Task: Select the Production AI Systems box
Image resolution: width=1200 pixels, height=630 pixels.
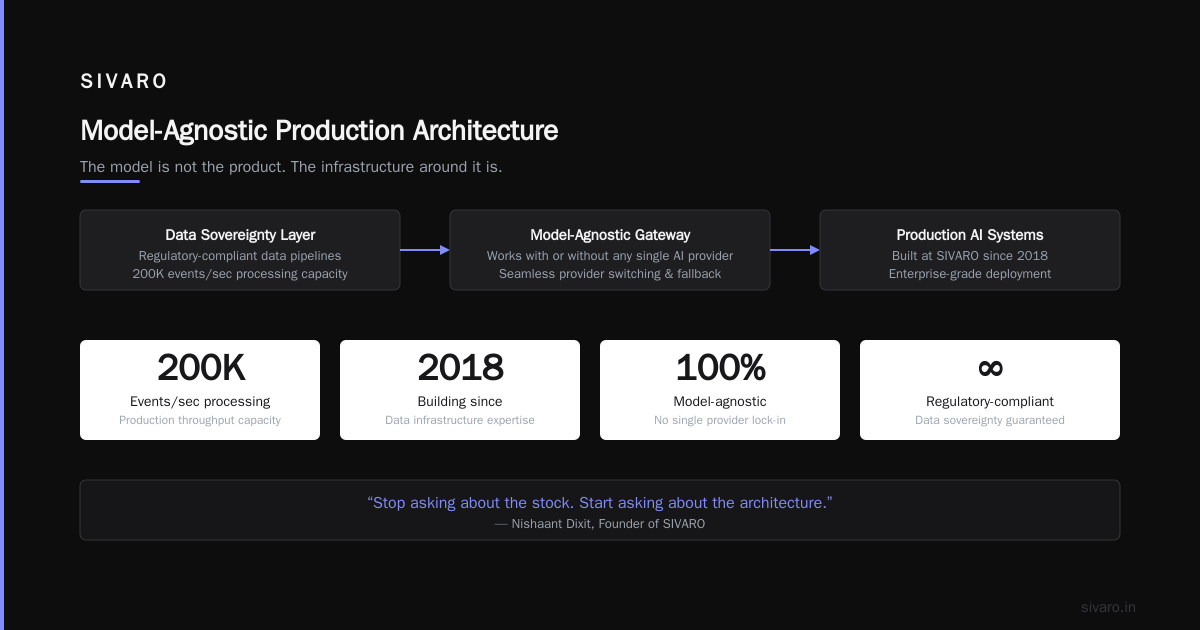Action: [970, 250]
